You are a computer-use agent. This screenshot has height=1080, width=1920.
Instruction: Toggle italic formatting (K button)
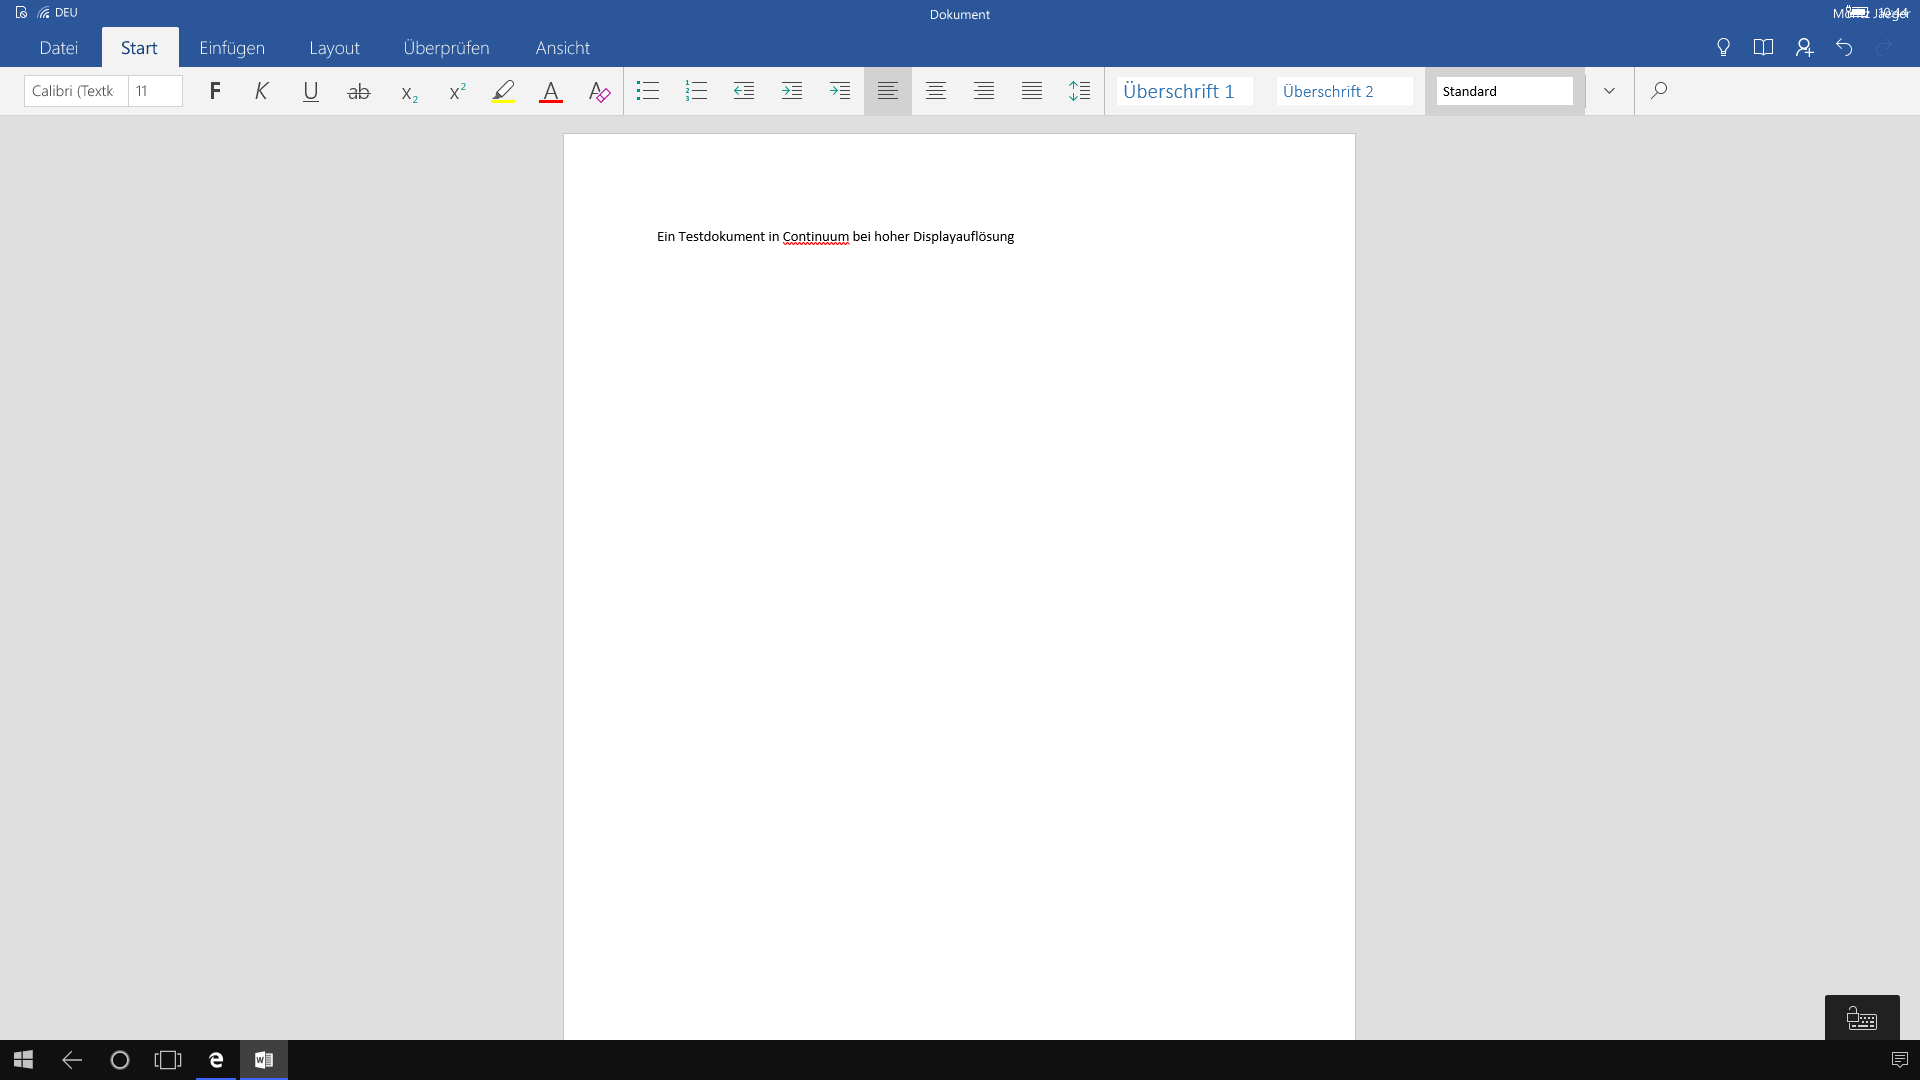click(262, 91)
